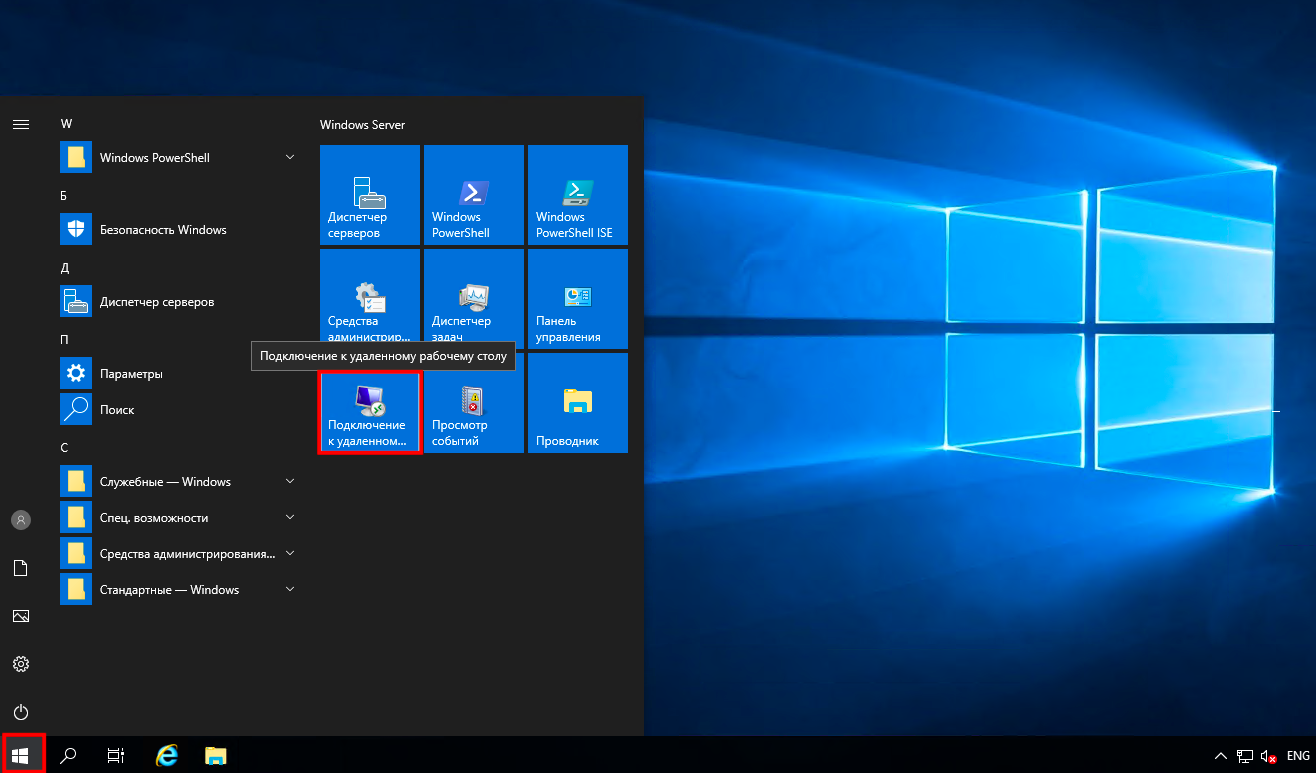Open the Панель управления tile
Image resolution: width=1316 pixels, height=773 pixels.
point(578,298)
